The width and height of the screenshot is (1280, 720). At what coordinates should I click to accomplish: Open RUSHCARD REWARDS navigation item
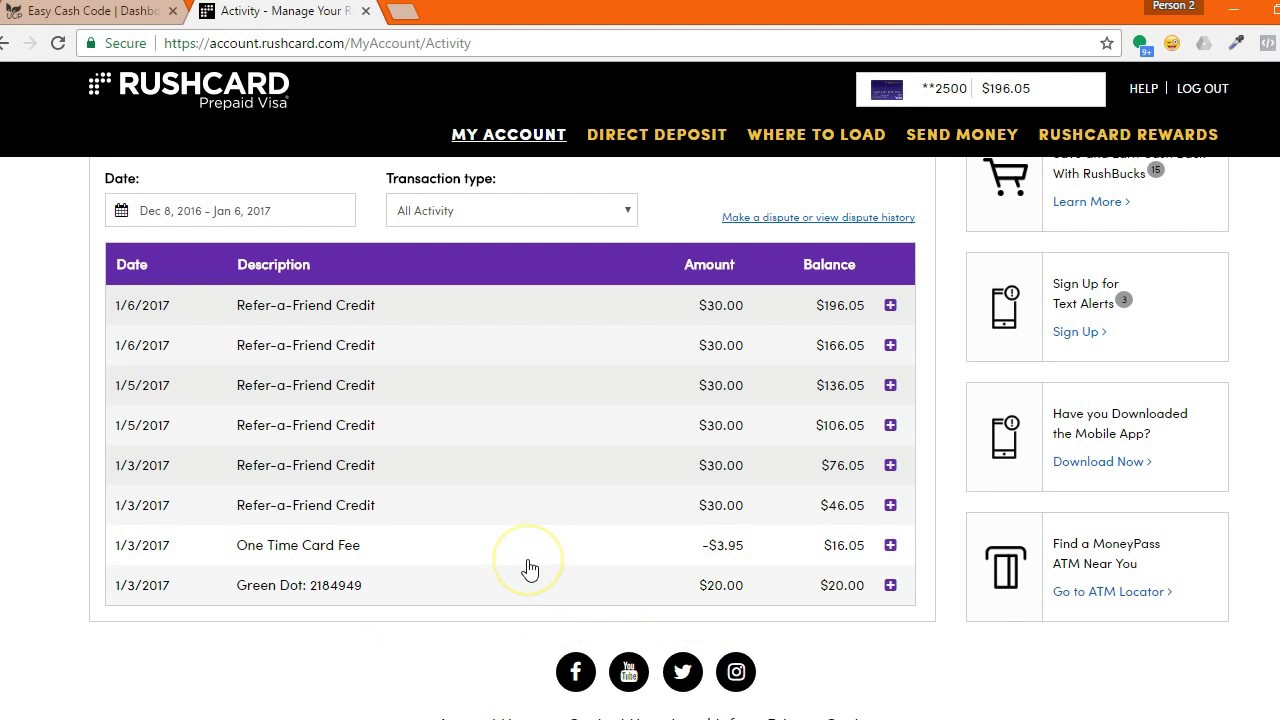click(x=1128, y=134)
